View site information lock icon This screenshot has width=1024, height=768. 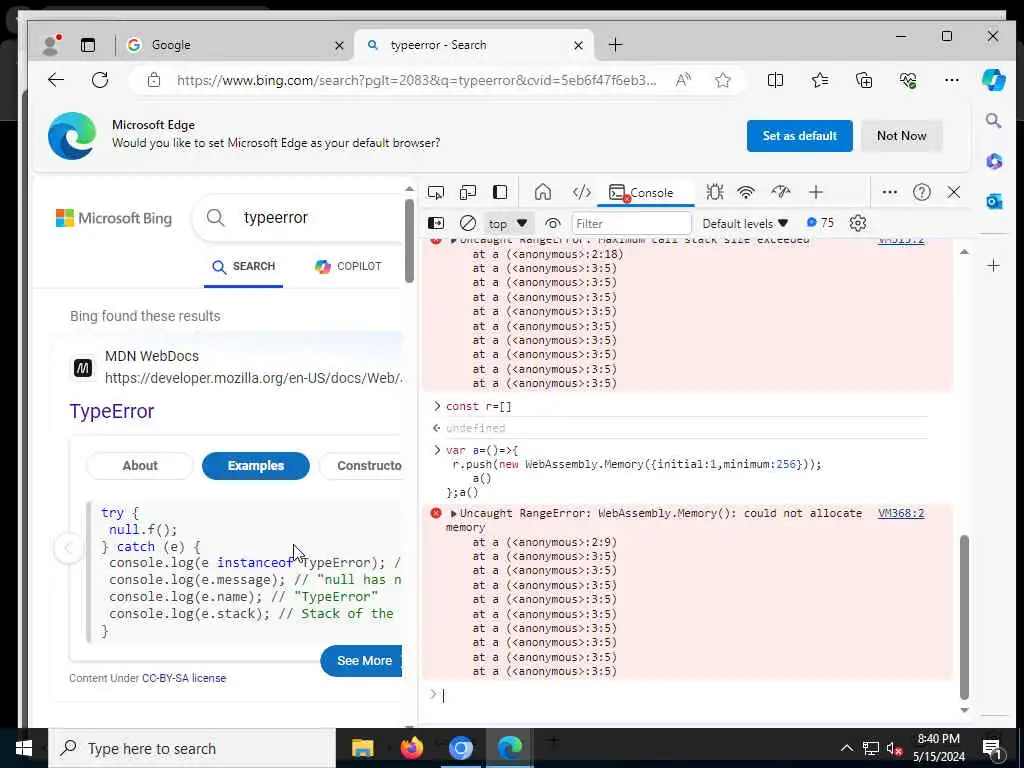(153, 80)
